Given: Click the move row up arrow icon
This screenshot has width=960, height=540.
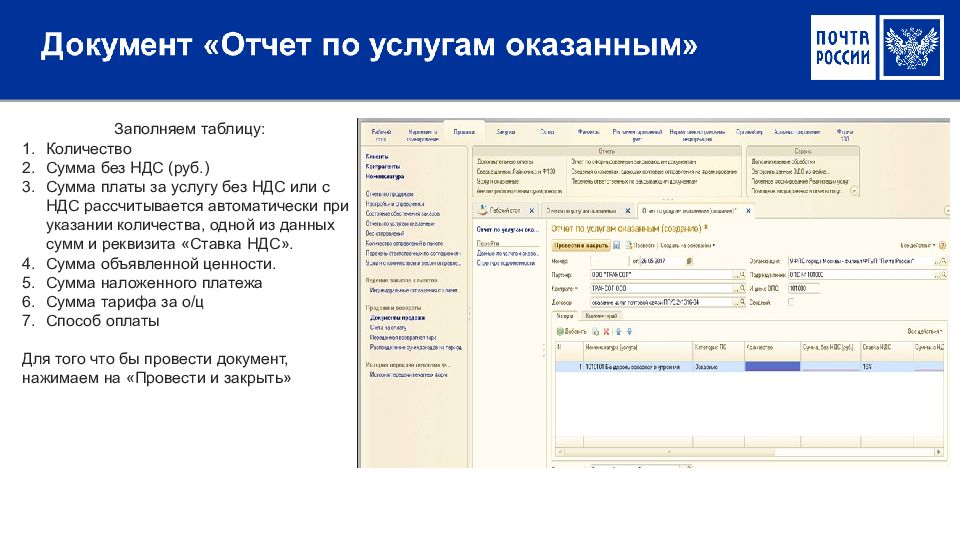Looking at the screenshot, I should tap(618, 332).
